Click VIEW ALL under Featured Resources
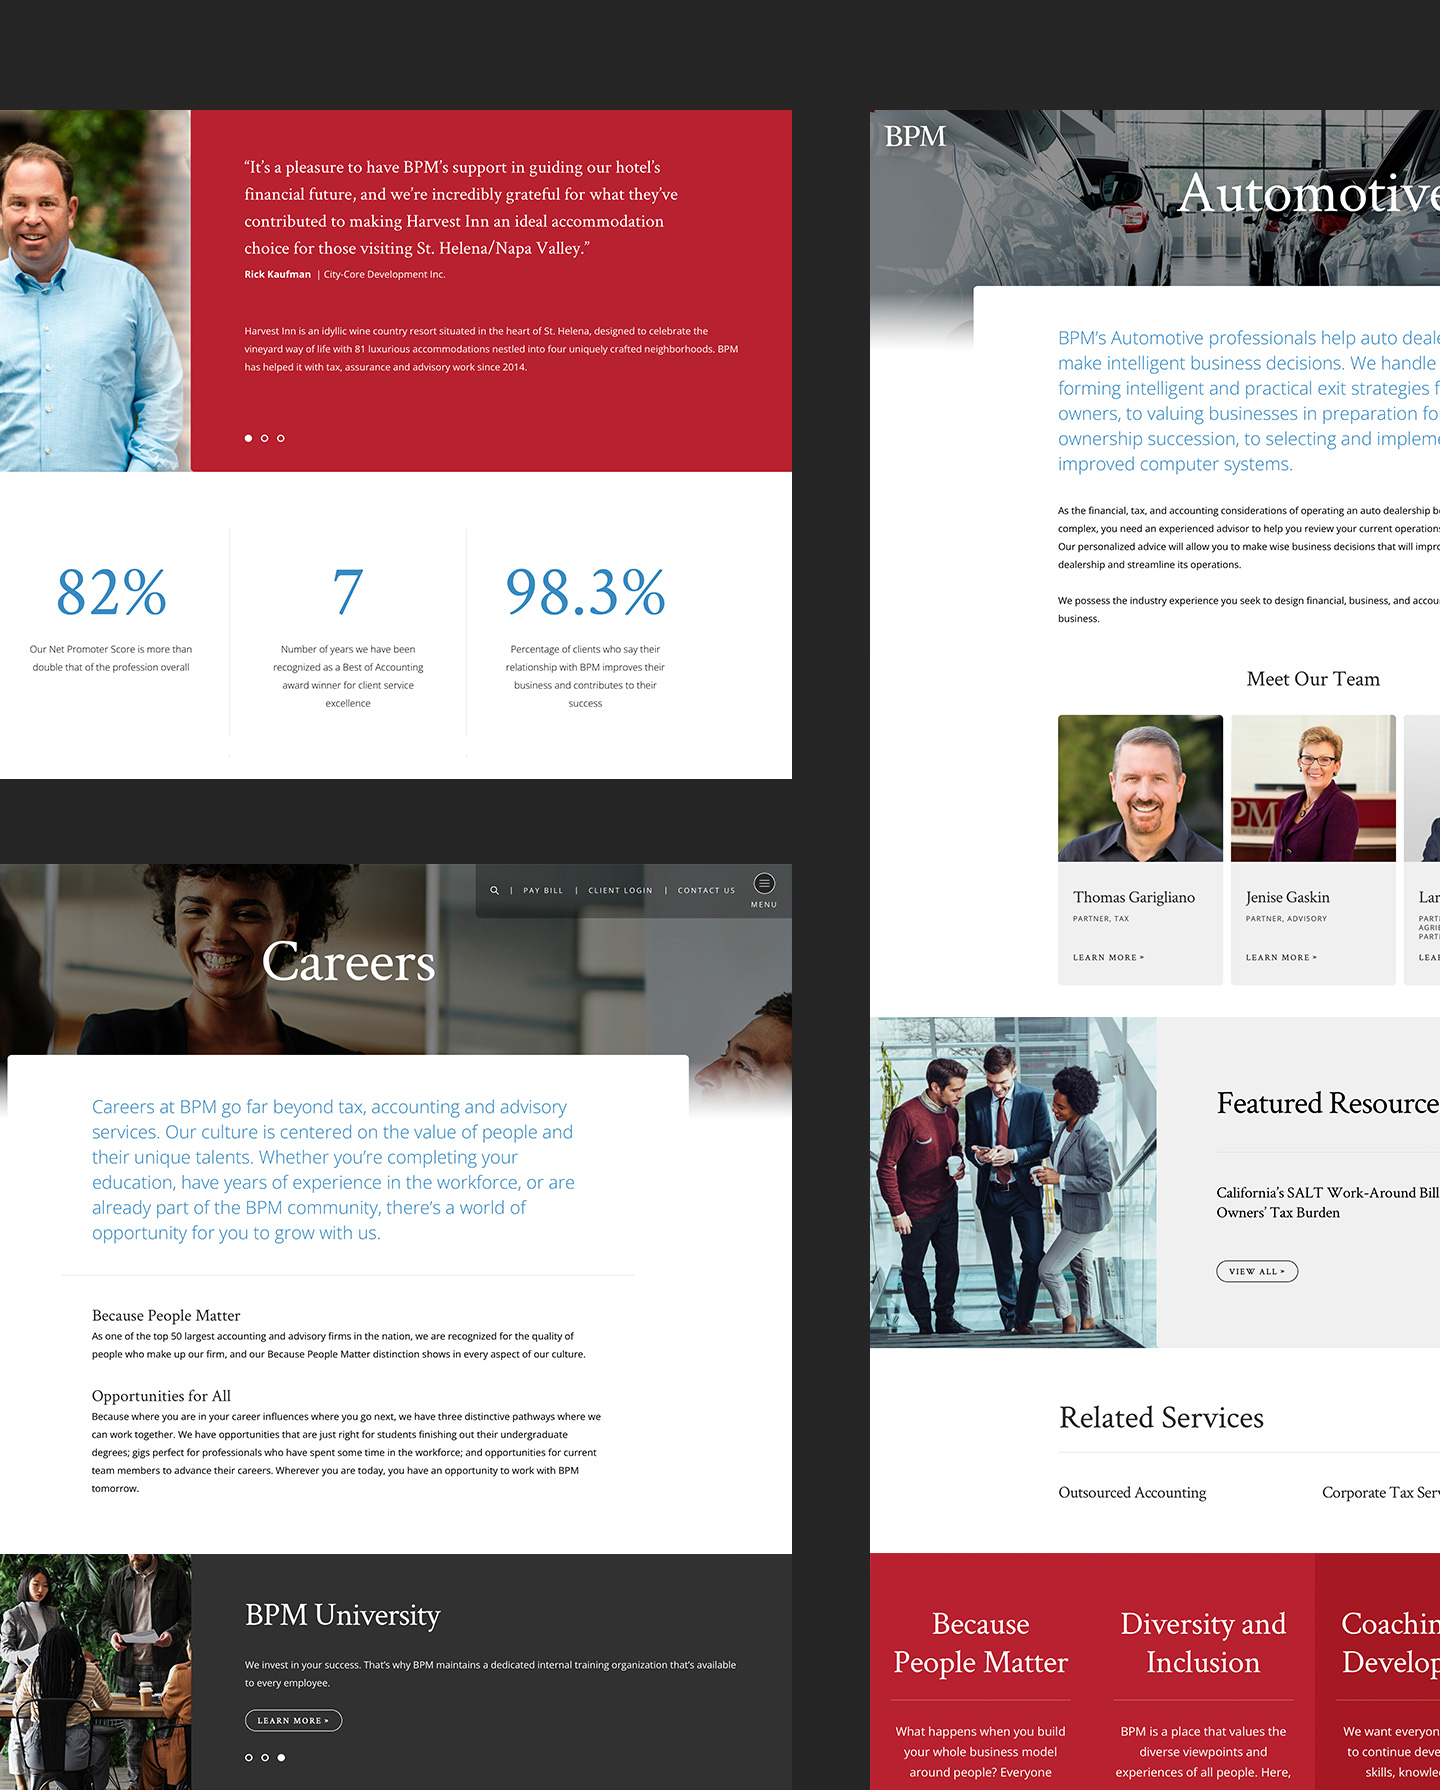 [x=1257, y=1271]
